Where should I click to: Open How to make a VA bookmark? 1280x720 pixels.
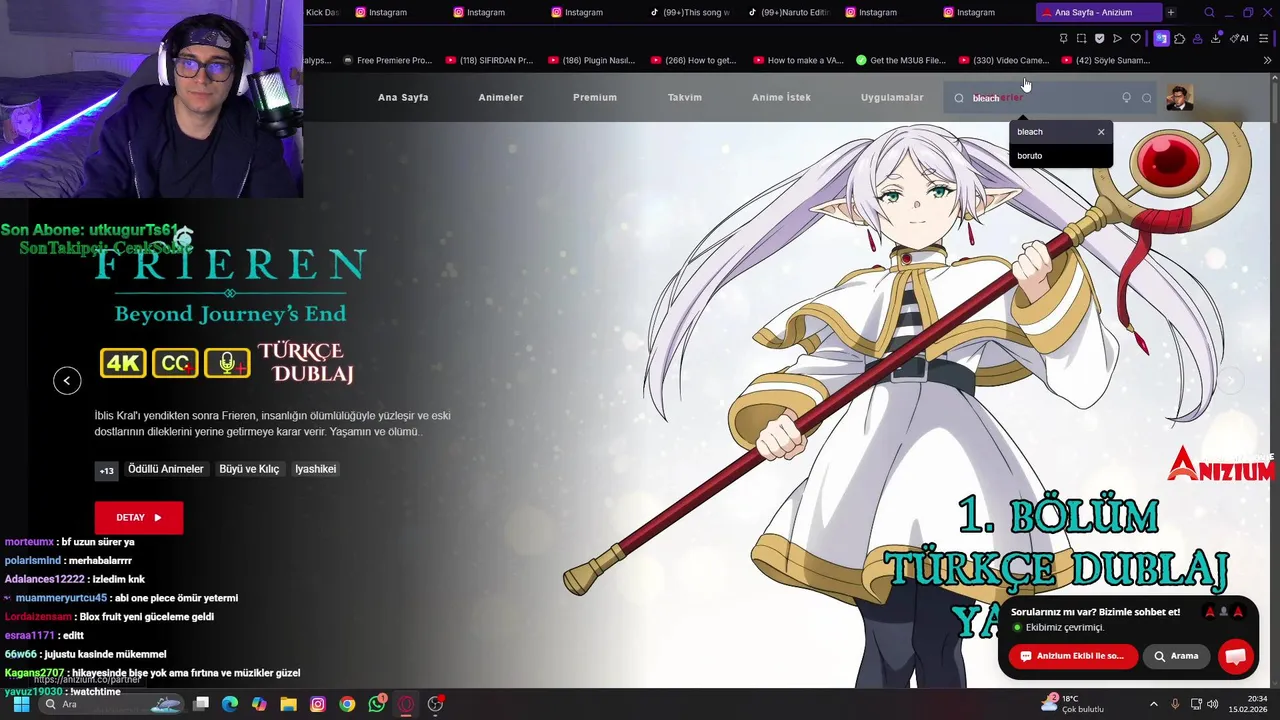798,60
